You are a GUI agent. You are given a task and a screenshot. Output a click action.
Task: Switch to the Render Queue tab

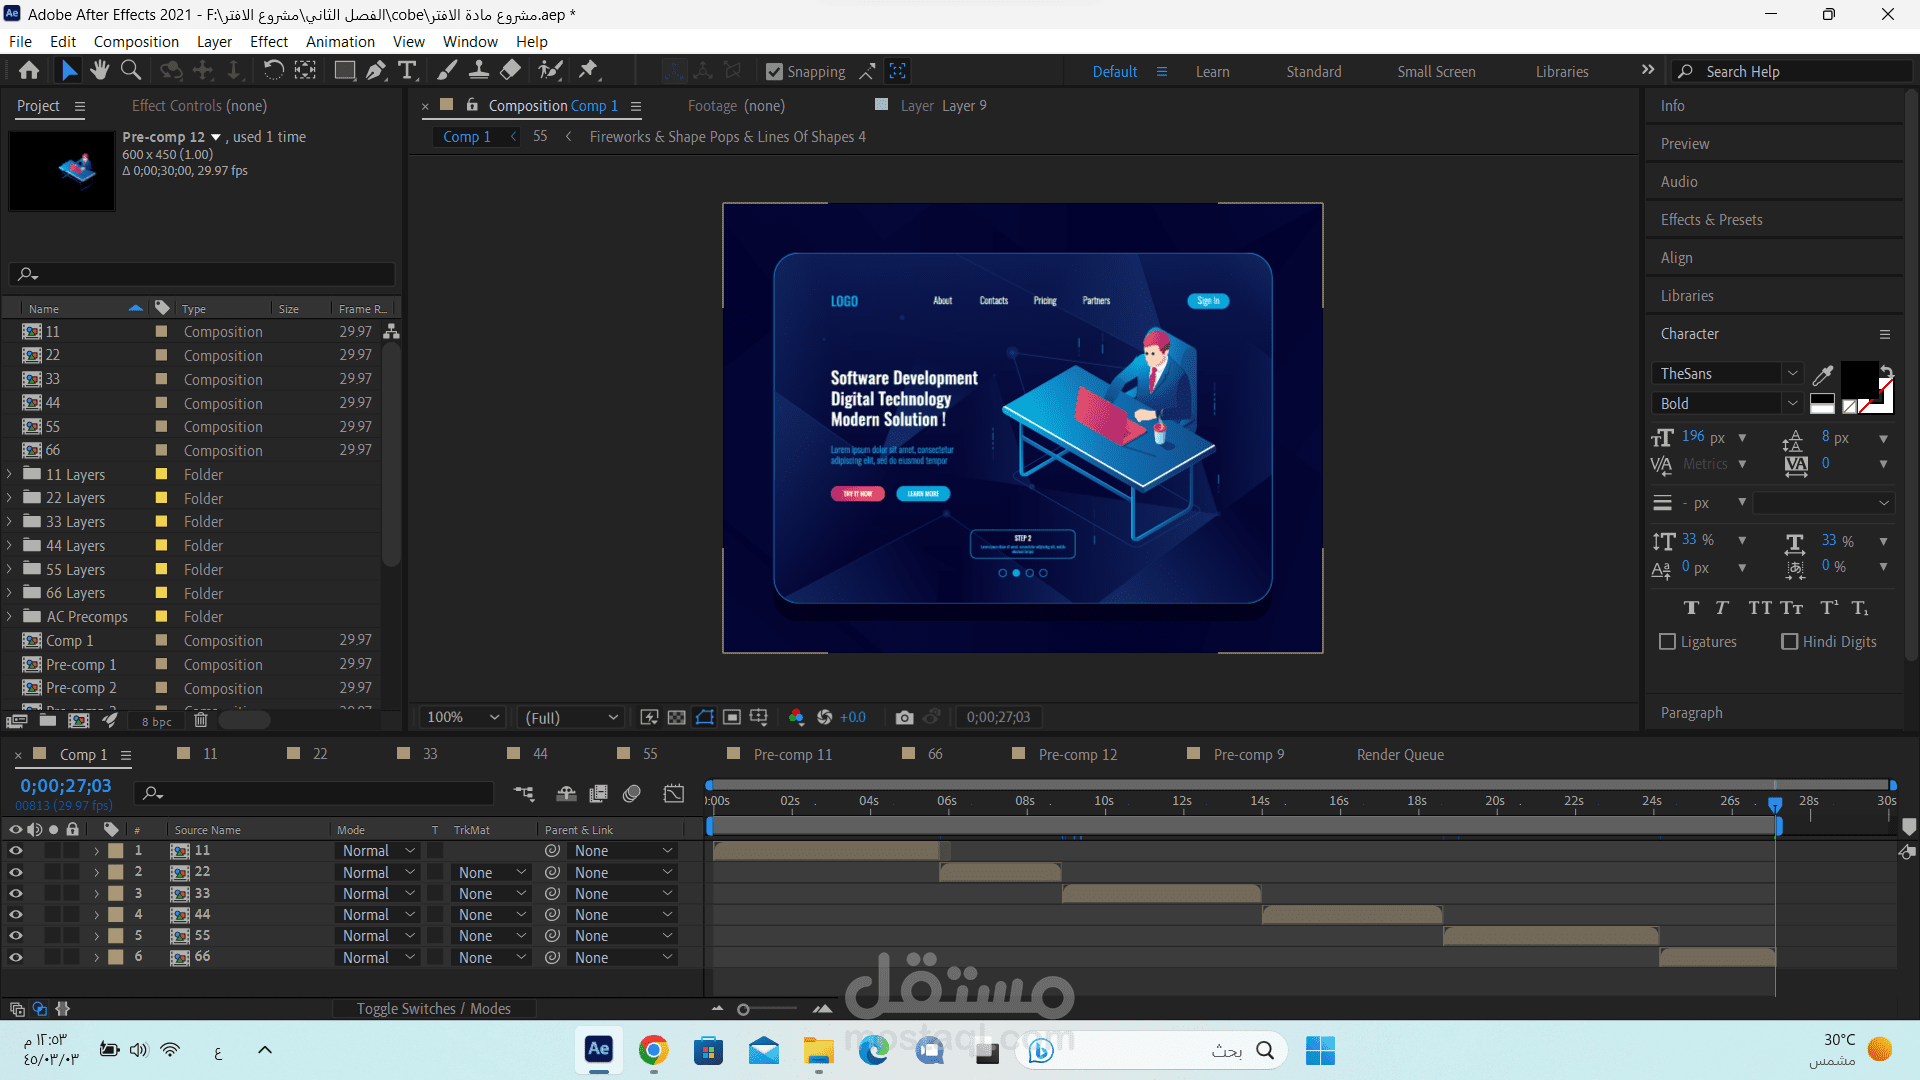1400,755
